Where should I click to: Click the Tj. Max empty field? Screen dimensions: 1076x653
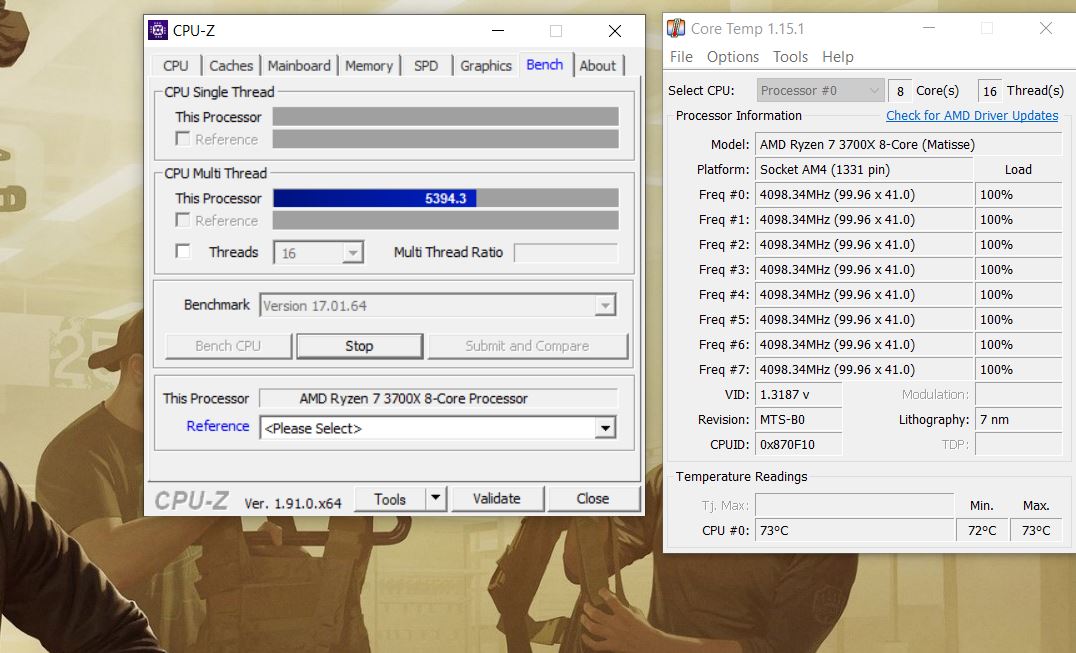point(854,506)
